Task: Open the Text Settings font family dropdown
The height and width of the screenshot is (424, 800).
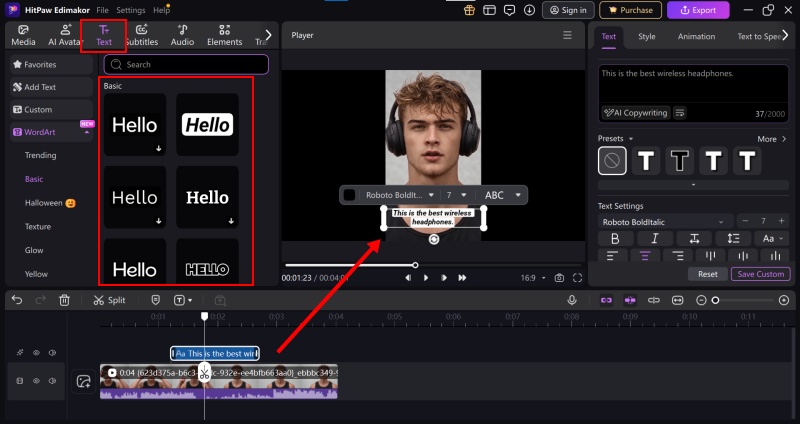Action: pos(666,222)
